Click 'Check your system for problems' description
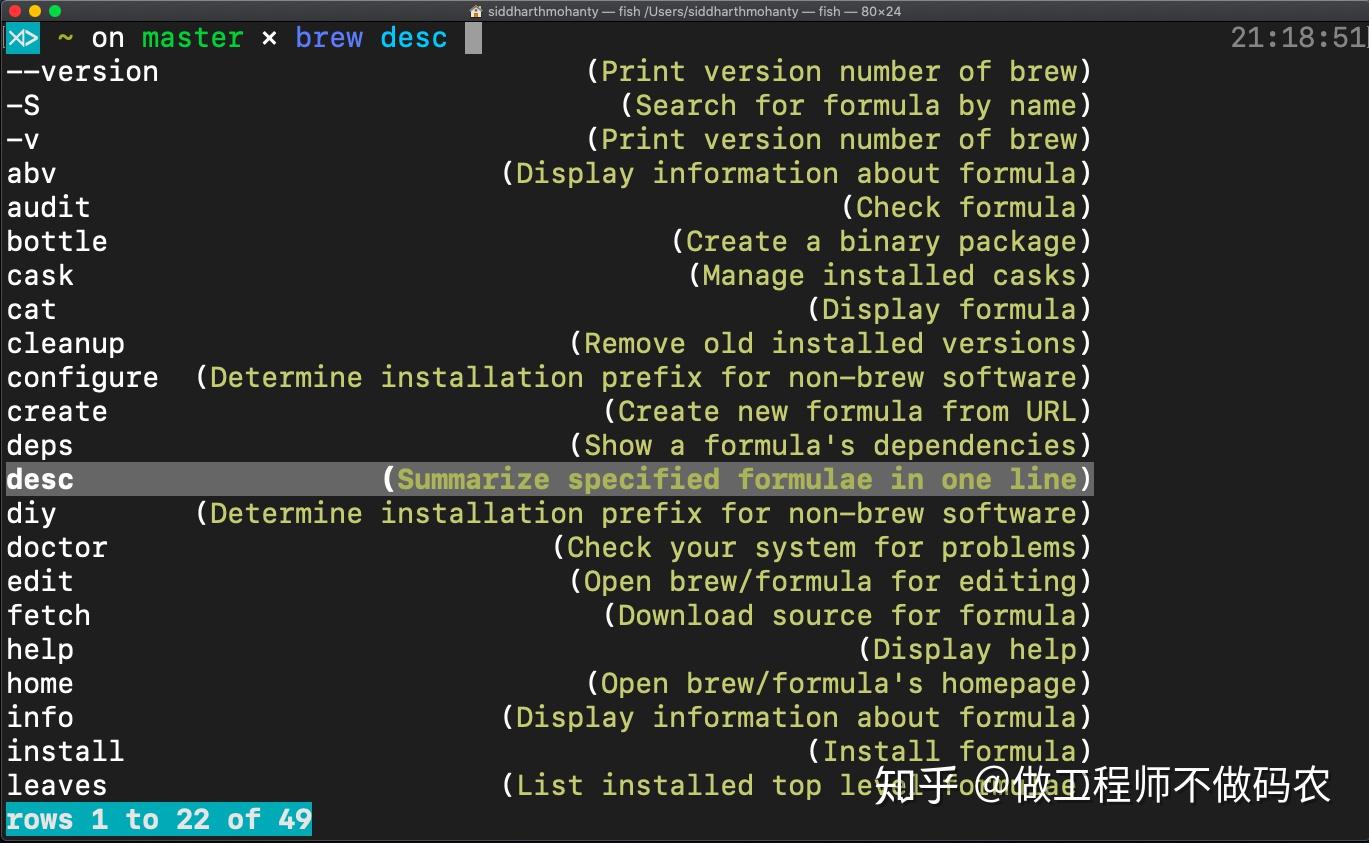The width and height of the screenshot is (1369, 843). coord(822,548)
